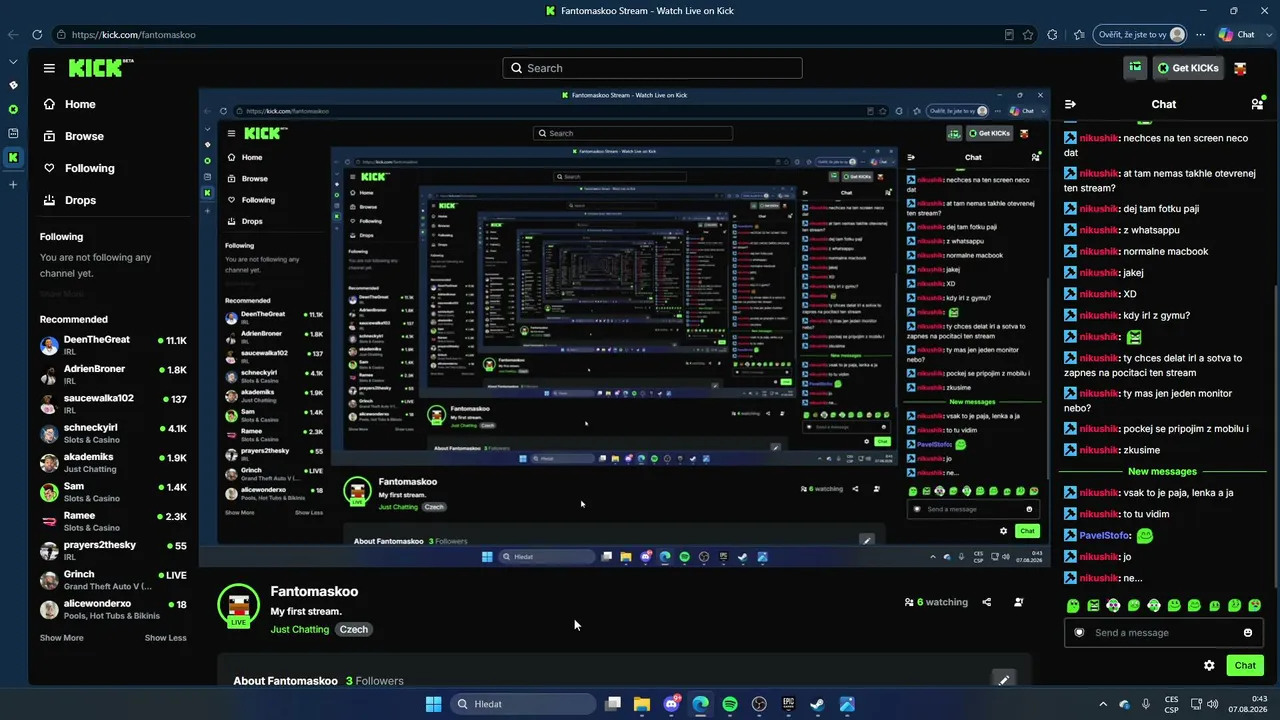Screen dimensions: 1280x720
Task: Open the browser Extensions puzzle icon
Action: coord(1053,35)
